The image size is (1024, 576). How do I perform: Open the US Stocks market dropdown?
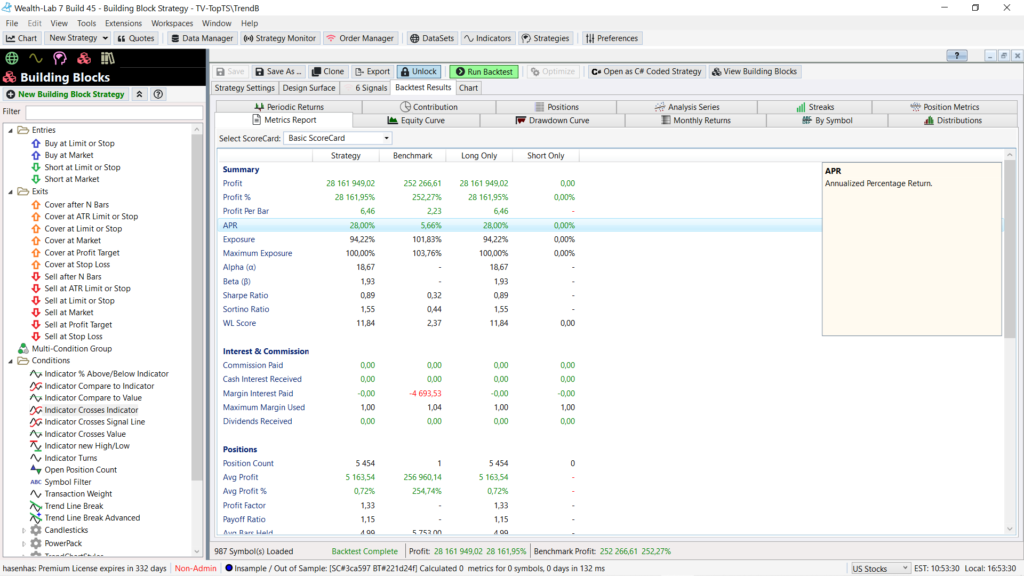880,569
